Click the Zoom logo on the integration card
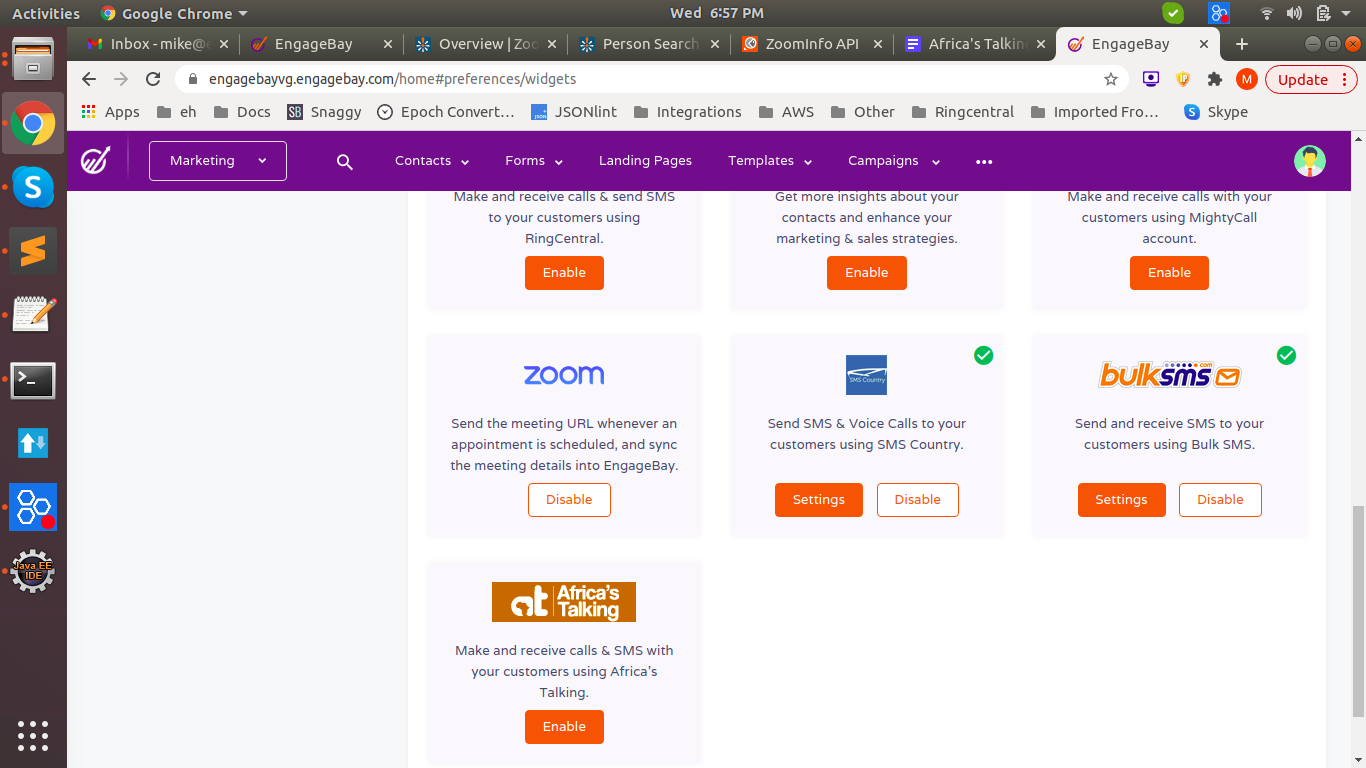 [564, 375]
